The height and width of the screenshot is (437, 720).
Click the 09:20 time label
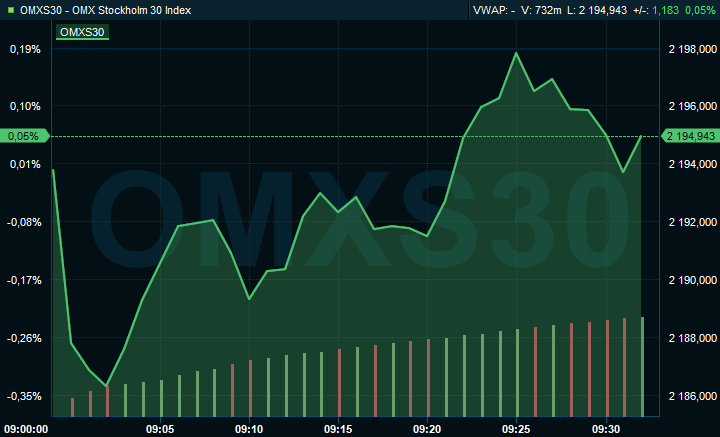click(428, 429)
